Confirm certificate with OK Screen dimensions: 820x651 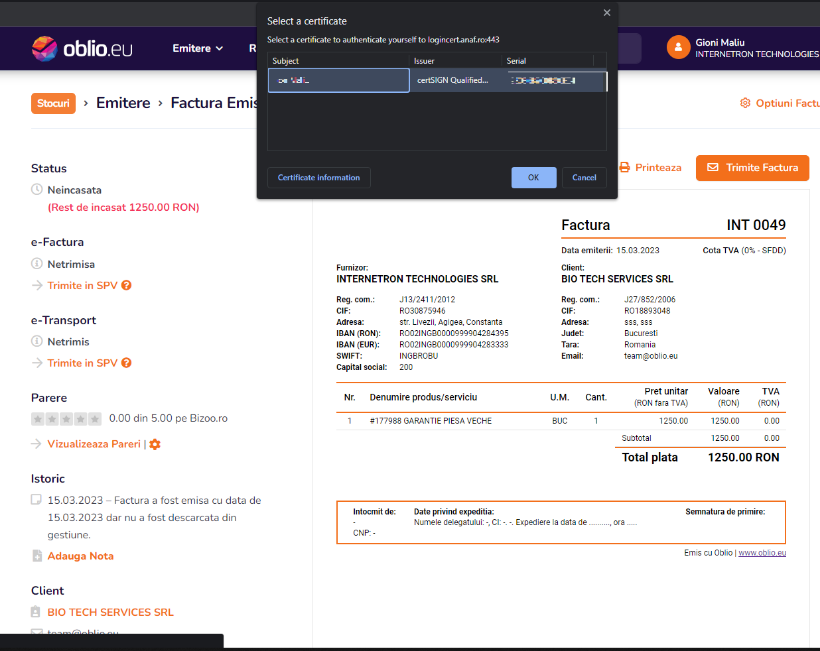tap(533, 177)
